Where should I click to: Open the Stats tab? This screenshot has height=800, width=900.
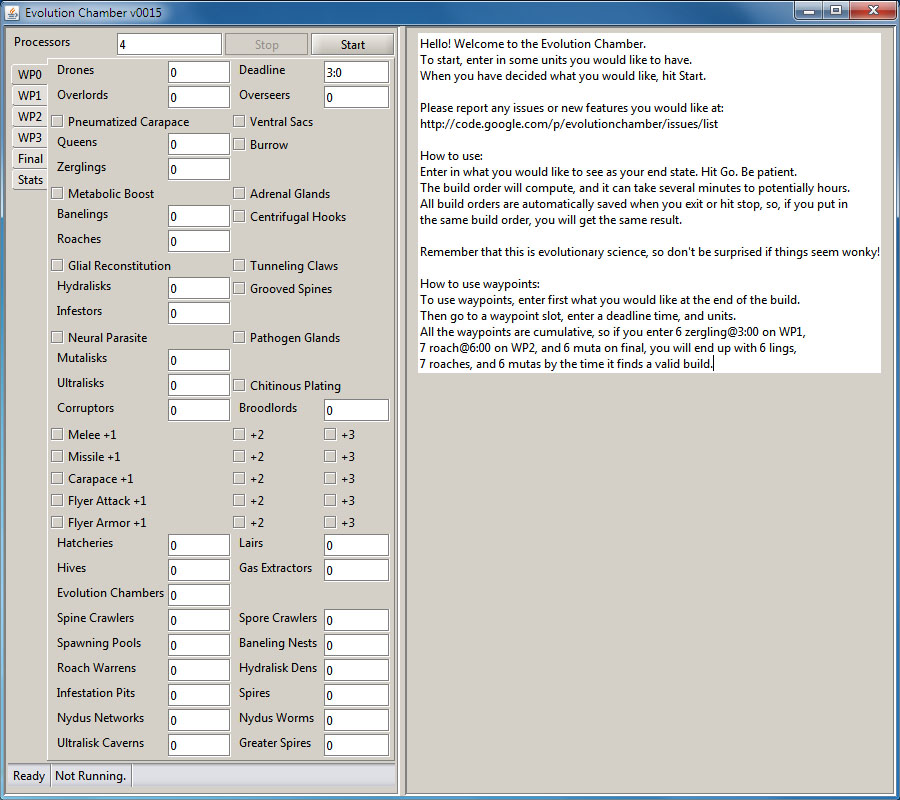pos(29,179)
